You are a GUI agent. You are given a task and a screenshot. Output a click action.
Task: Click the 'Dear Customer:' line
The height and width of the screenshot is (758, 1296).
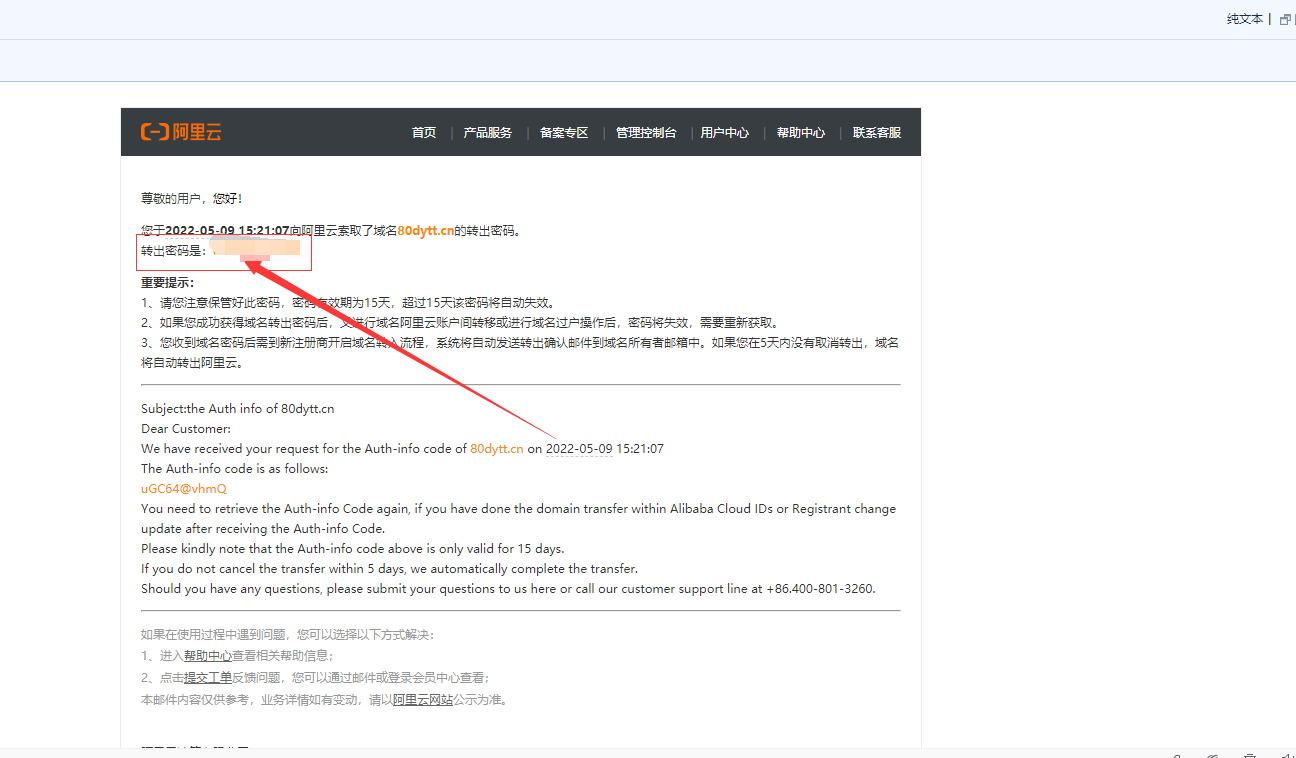coord(186,429)
